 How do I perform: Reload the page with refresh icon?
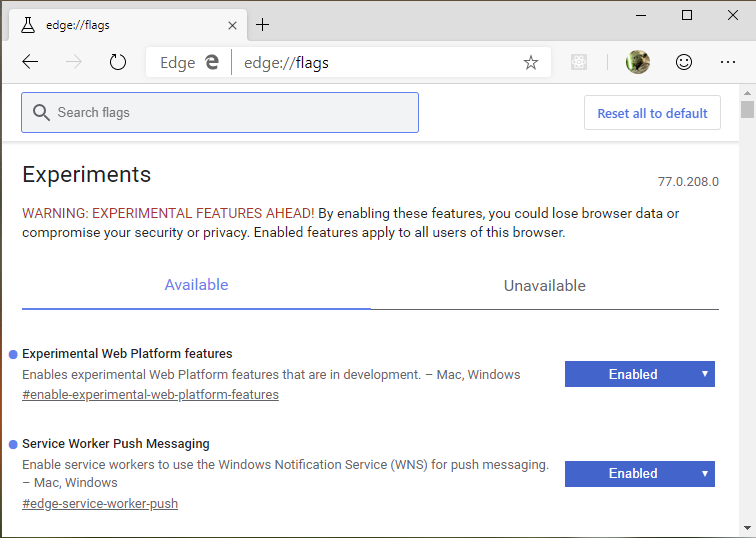(x=118, y=62)
